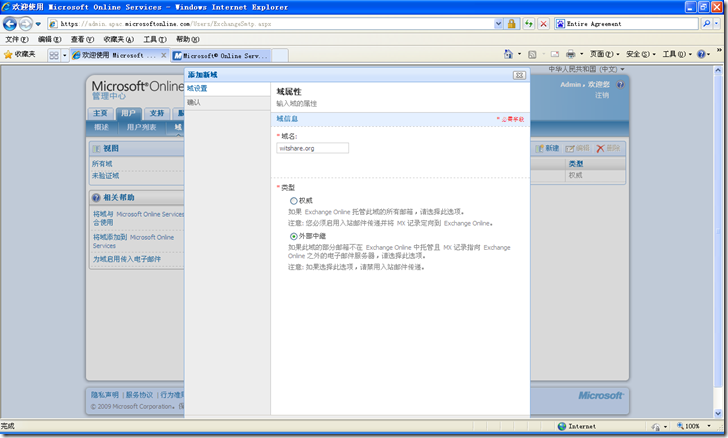Click the security lock icon
The image size is (728, 438).
[x=512, y=24]
